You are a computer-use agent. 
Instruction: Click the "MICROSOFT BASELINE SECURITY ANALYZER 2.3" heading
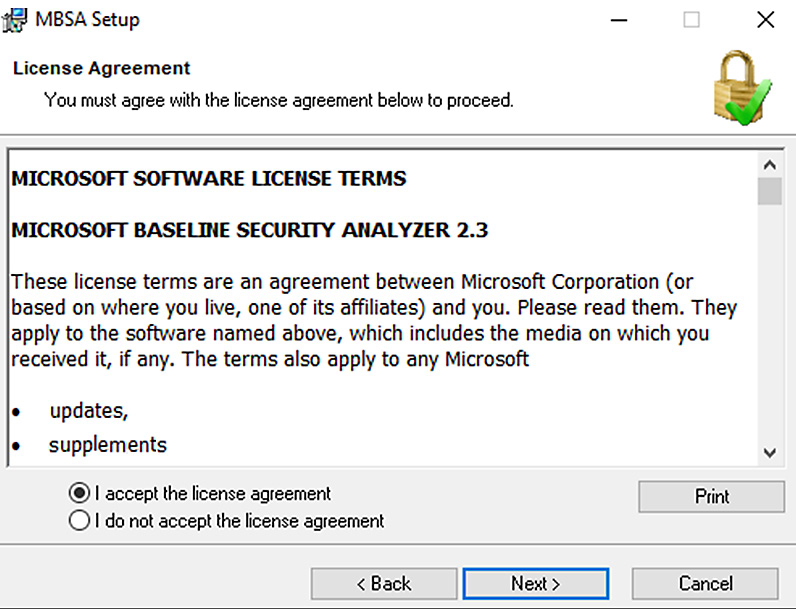(x=249, y=230)
